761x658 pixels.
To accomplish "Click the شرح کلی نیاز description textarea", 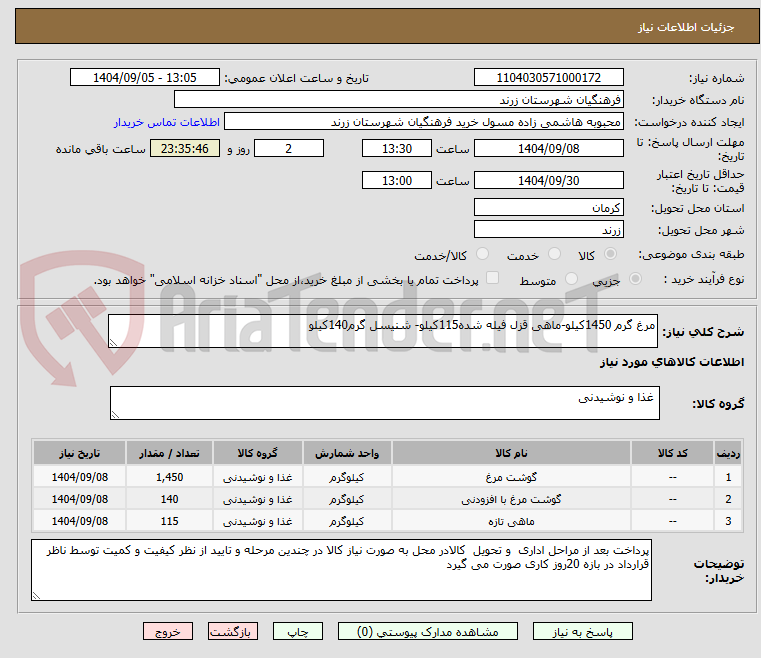I will pyautogui.click(x=383, y=331).
